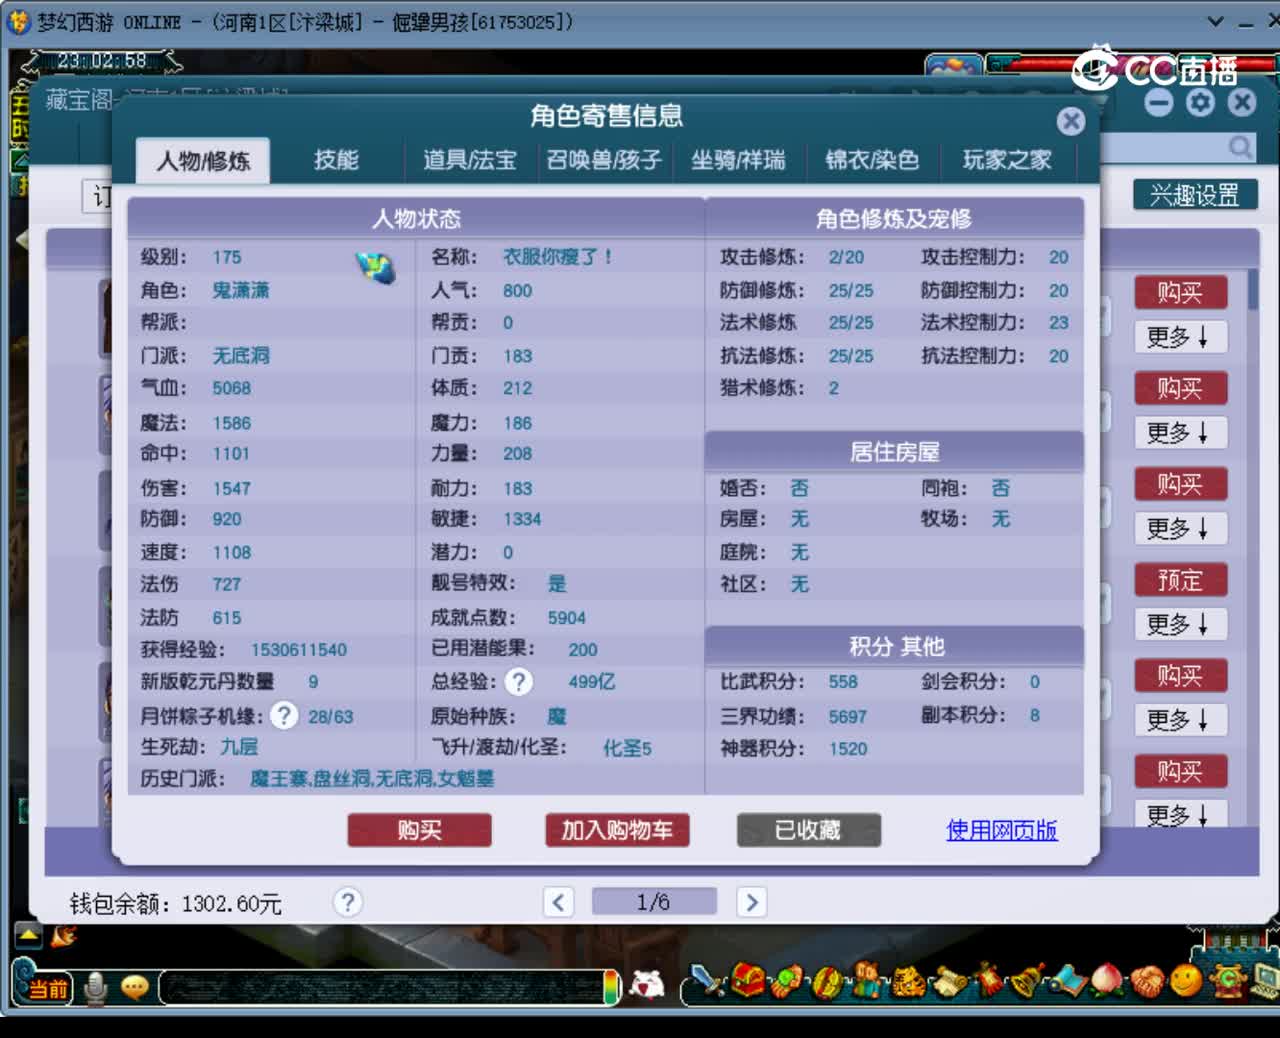This screenshot has height=1038, width=1280.
Task: Go to next page arrow
Action: tap(752, 903)
